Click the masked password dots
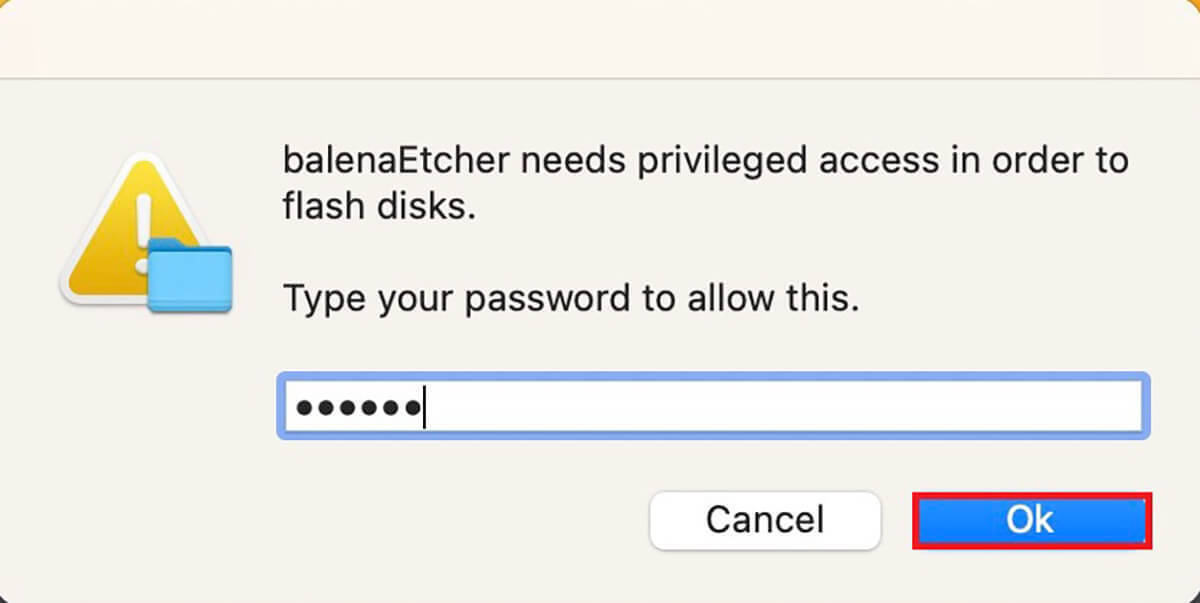The height and width of the screenshot is (603, 1200). click(x=356, y=407)
